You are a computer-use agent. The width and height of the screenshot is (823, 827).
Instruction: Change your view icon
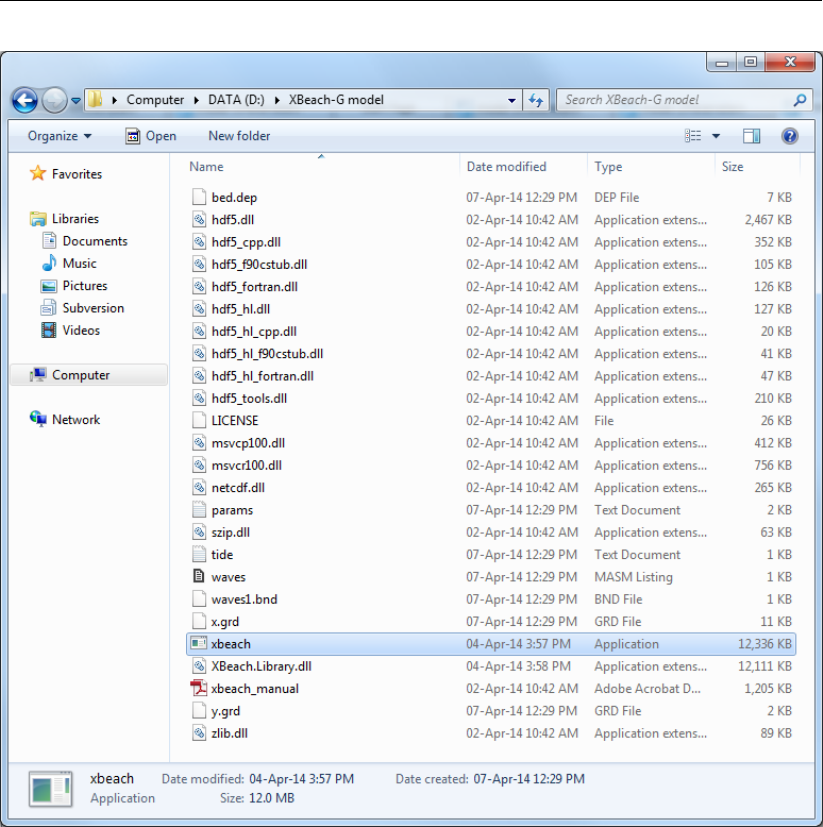[693, 136]
